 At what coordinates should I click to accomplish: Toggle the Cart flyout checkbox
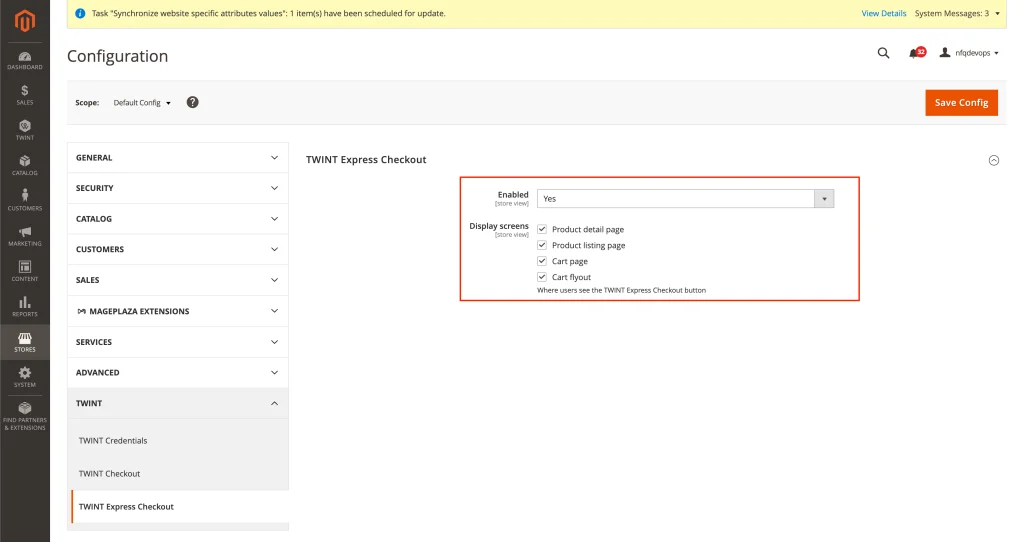pyautogui.click(x=542, y=277)
